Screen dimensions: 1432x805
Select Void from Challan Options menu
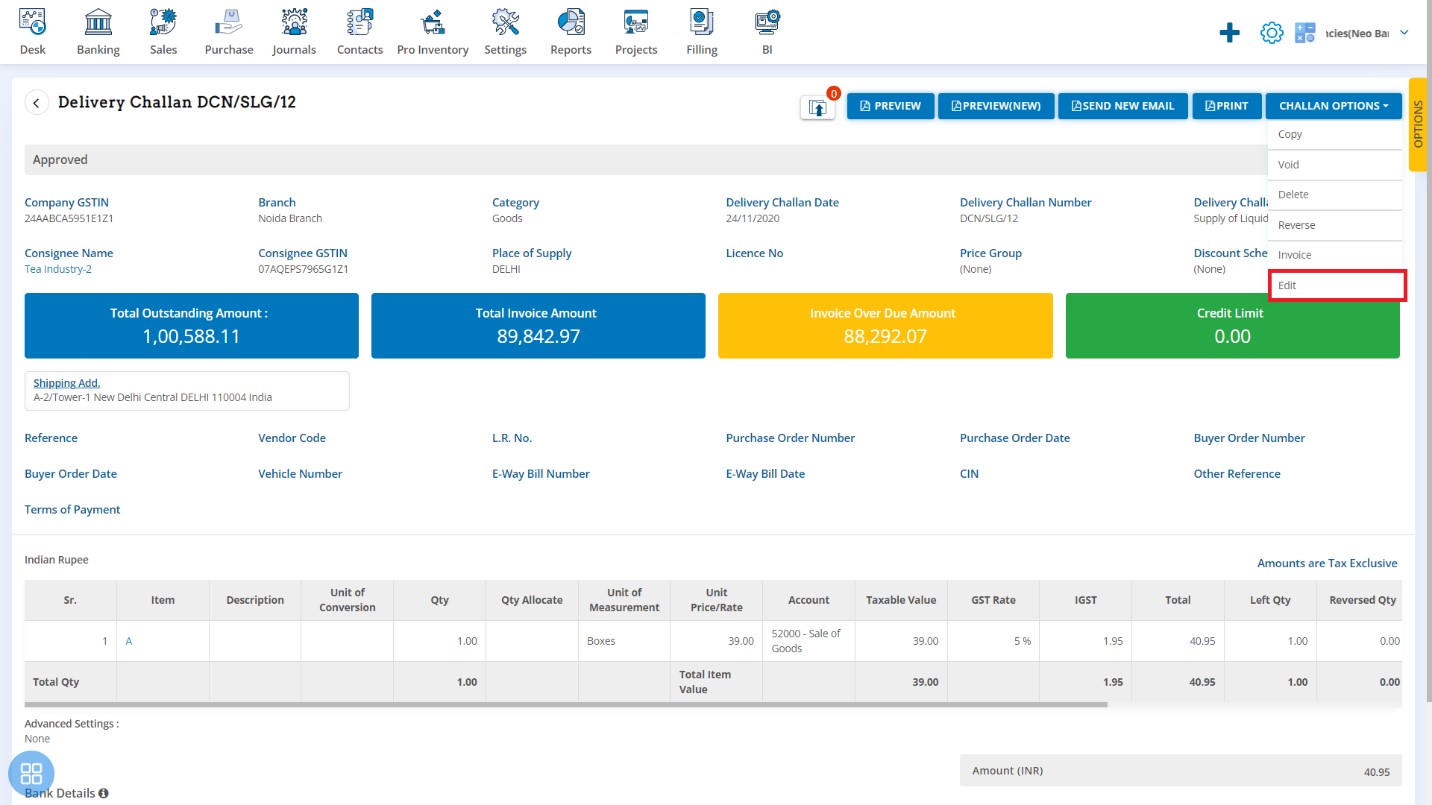point(1334,165)
